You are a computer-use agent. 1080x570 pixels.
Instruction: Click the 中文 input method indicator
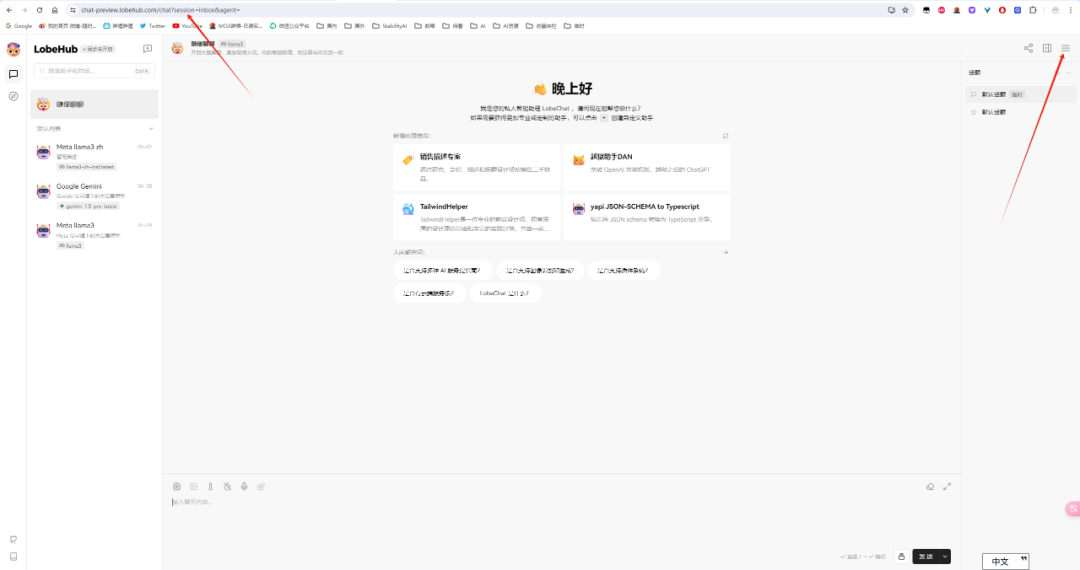(1006, 561)
